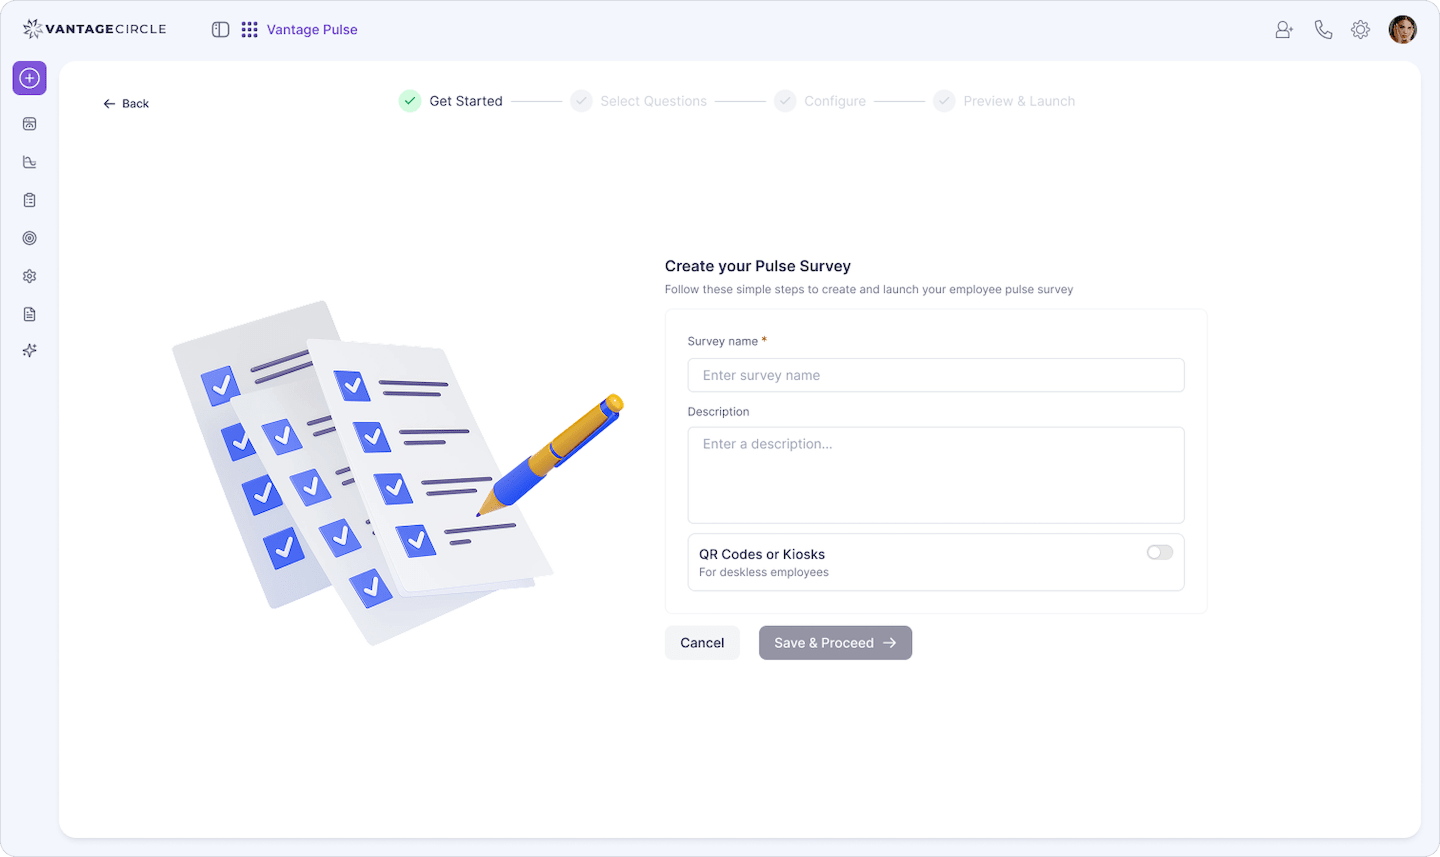Screen dimensions: 1440x857
Task: Enable QR Codes or Kiosks for deskless employees
Action: (x=1158, y=552)
